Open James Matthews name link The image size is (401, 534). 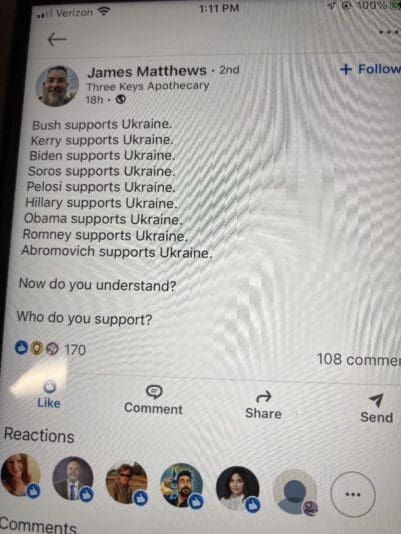click(147, 72)
